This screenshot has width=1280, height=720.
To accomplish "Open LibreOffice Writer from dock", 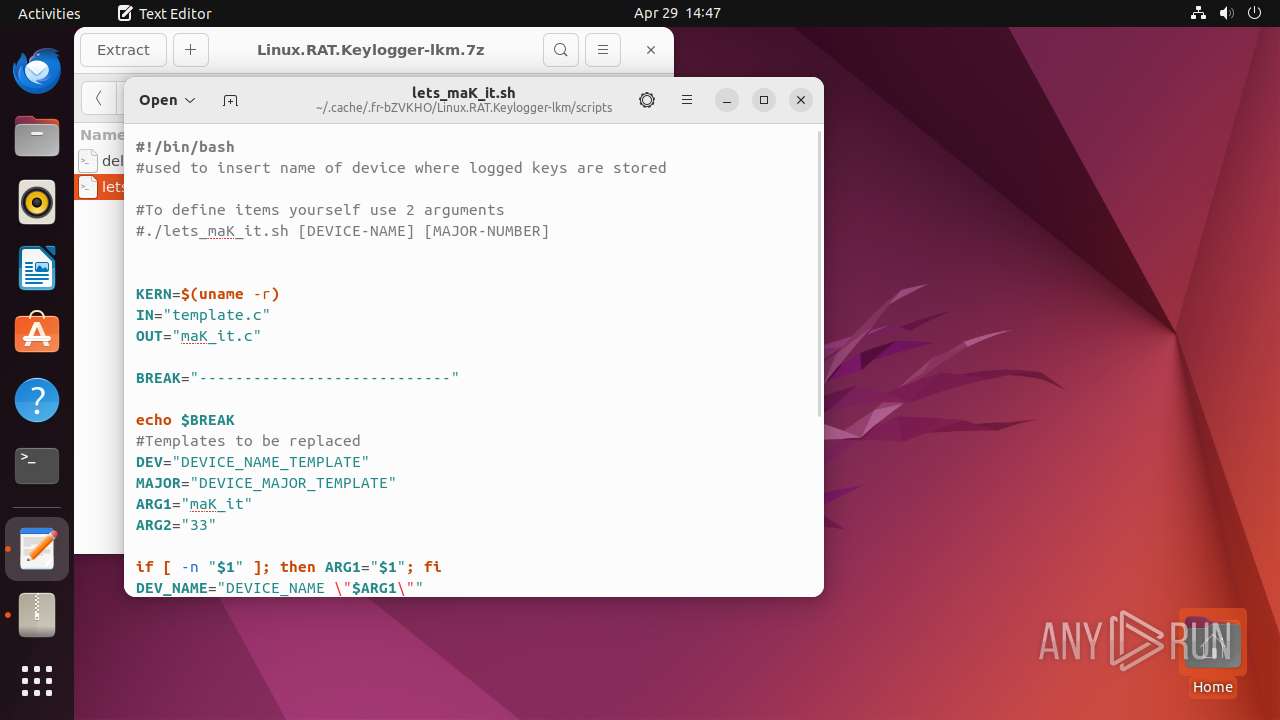I will 37,269.
